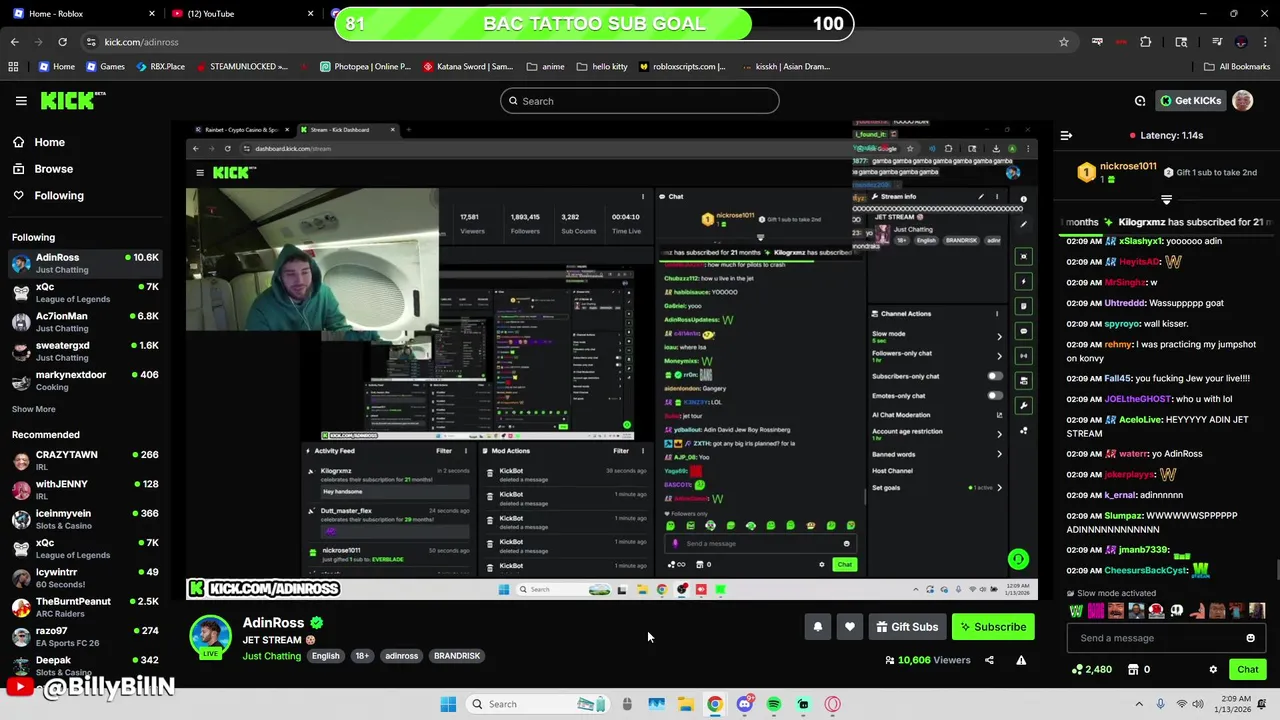
Task: Open withJENNY recommended channel
Action: pyautogui.click(x=85, y=490)
